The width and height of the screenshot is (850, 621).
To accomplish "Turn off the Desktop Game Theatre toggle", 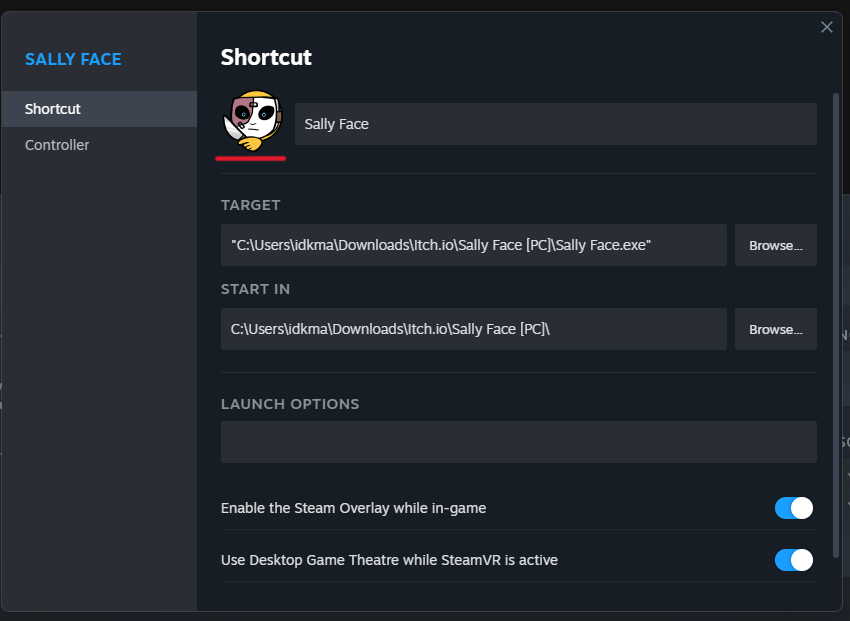I will point(794,560).
